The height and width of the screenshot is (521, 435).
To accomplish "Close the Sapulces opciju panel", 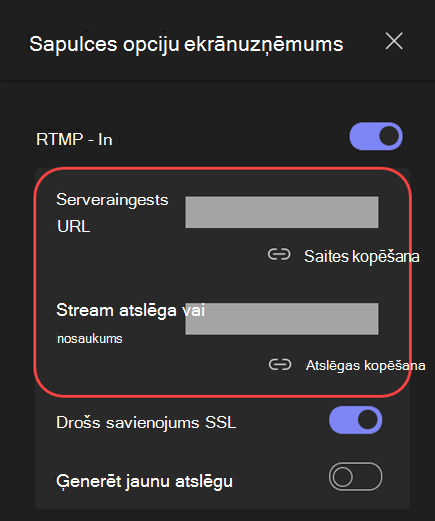I will (x=394, y=41).
